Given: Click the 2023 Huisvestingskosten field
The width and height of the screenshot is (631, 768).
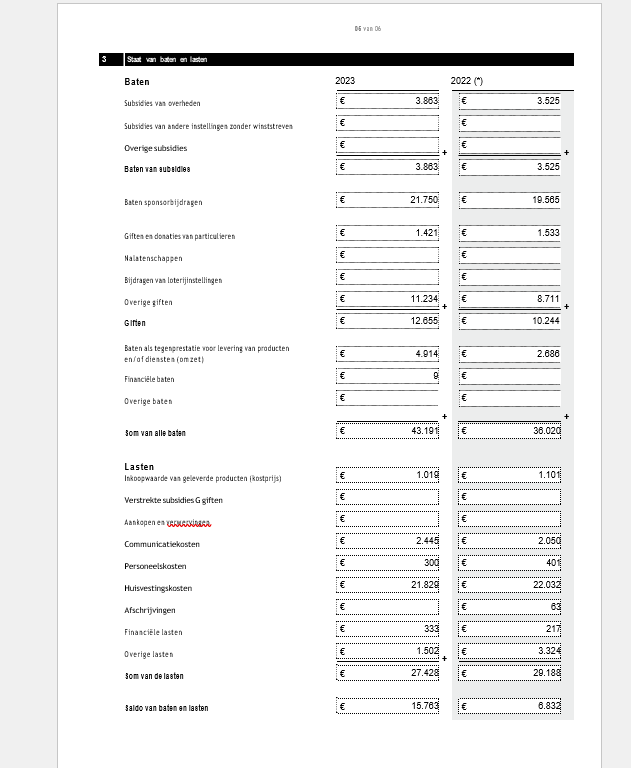Looking at the screenshot, I should [388, 586].
